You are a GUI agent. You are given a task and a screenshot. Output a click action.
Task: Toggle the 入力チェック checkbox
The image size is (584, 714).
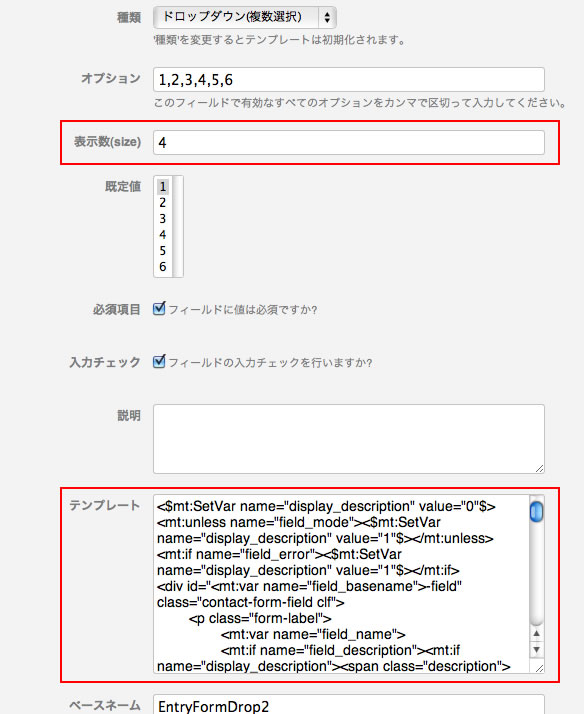pos(159,362)
